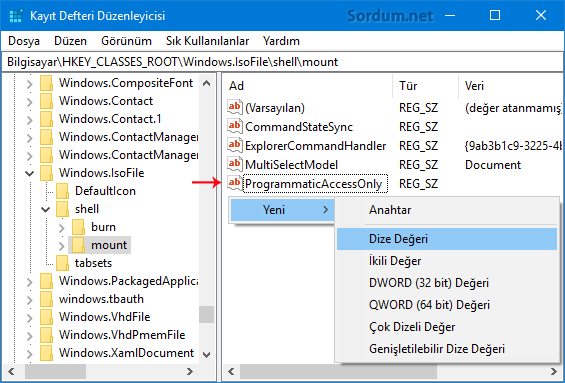Open the Sık Kullanılanlar menu

(x=207, y=41)
